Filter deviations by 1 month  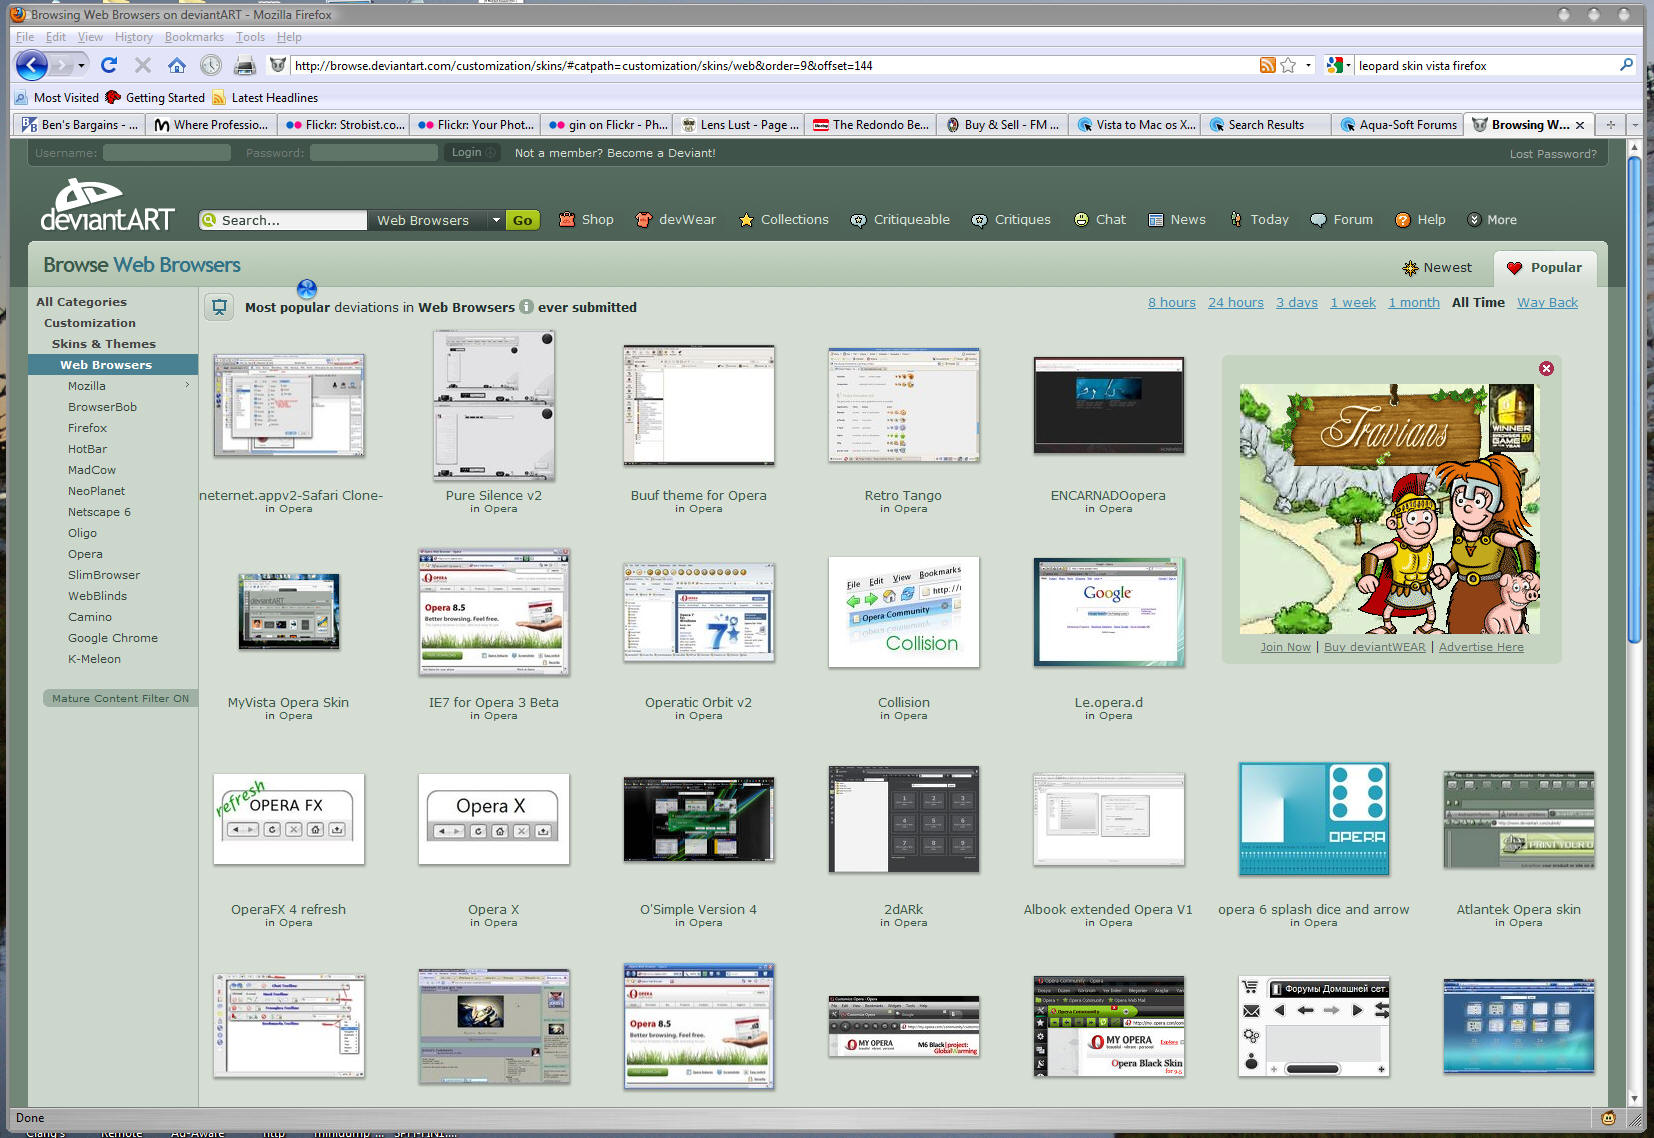[x=1414, y=303]
